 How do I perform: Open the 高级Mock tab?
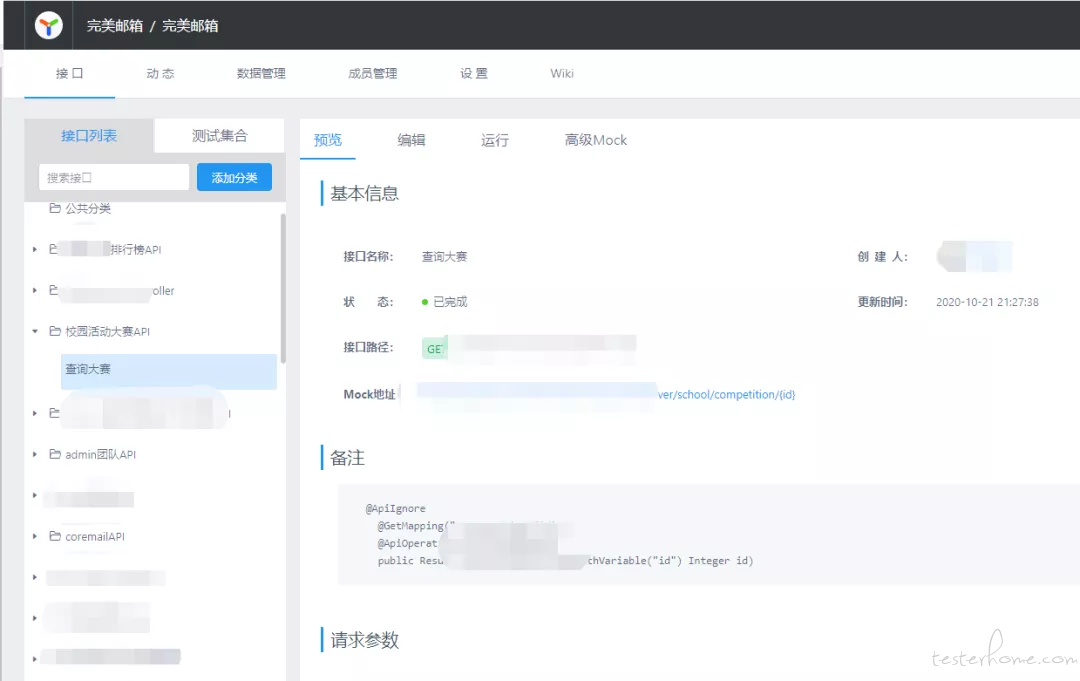(596, 140)
